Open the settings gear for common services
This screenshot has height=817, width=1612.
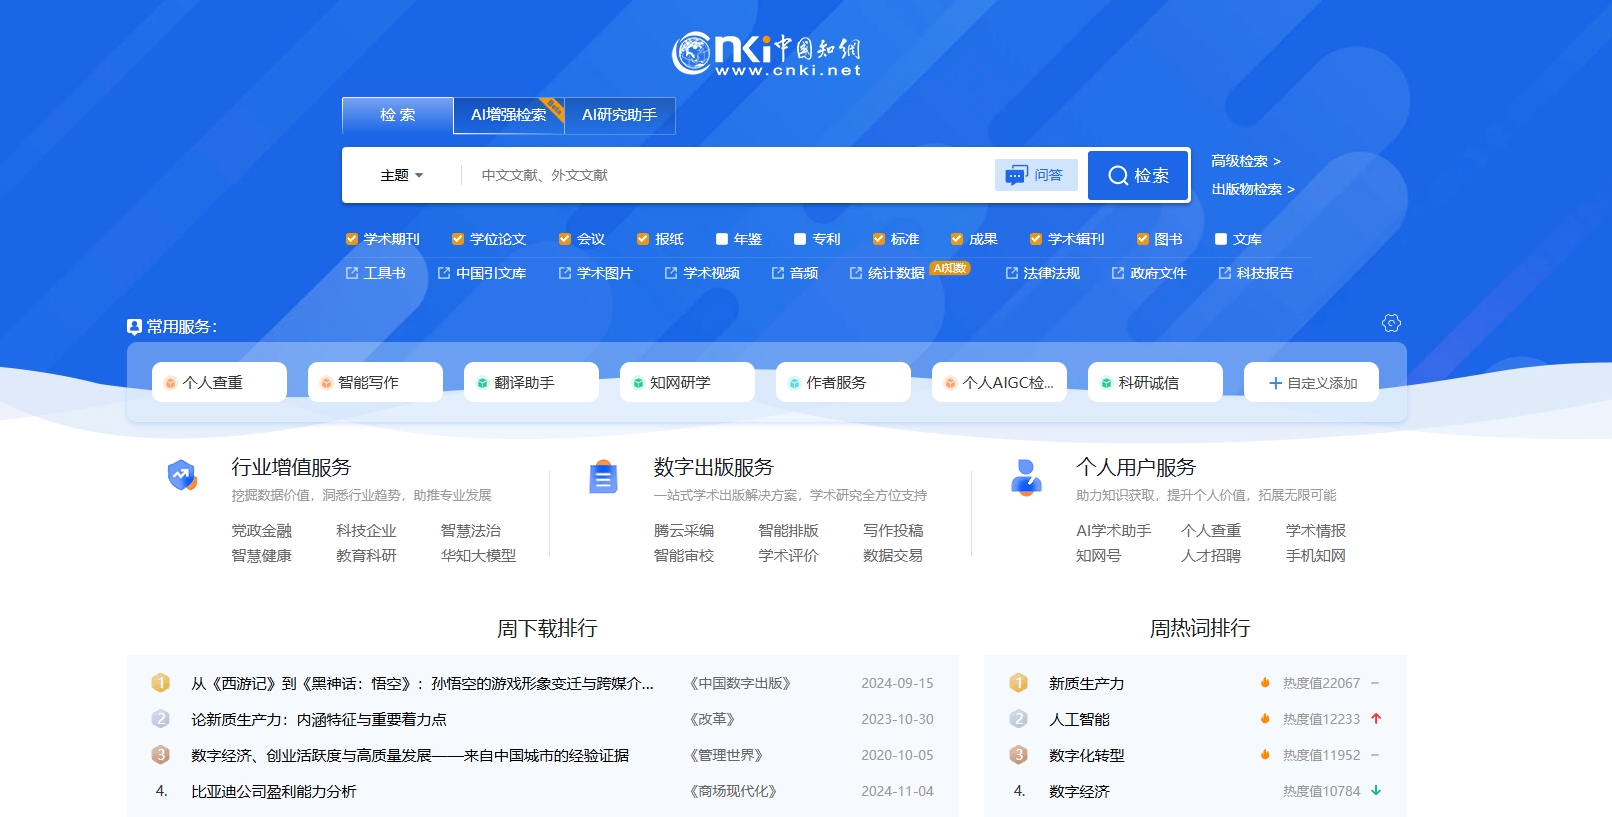[x=1391, y=323]
